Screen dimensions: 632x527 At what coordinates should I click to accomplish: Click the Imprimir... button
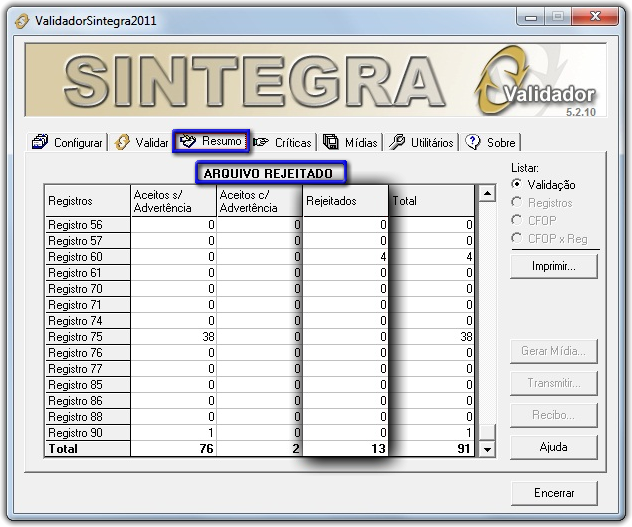pyautogui.click(x=554, y=266)
